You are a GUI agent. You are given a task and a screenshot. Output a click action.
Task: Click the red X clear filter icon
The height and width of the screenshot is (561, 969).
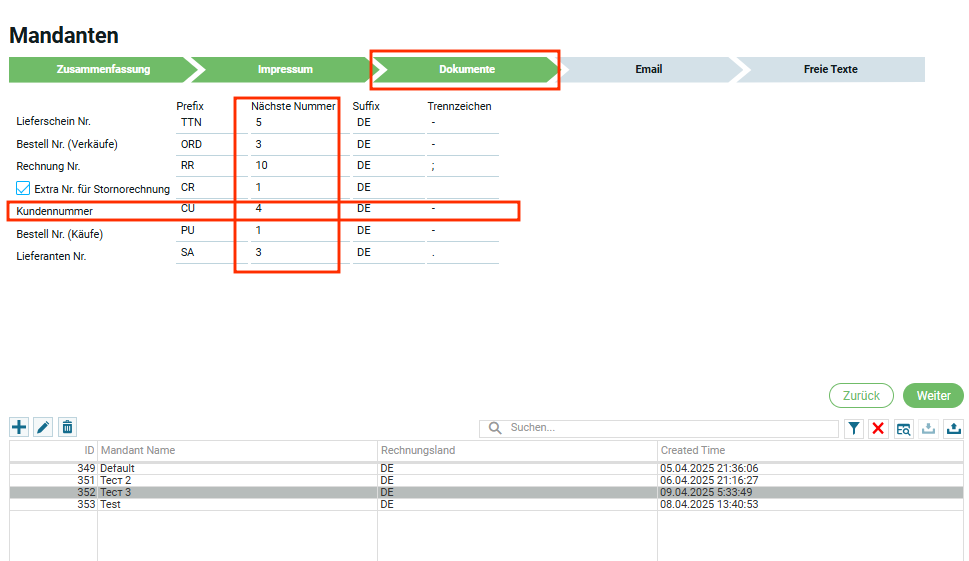(878, 428)
